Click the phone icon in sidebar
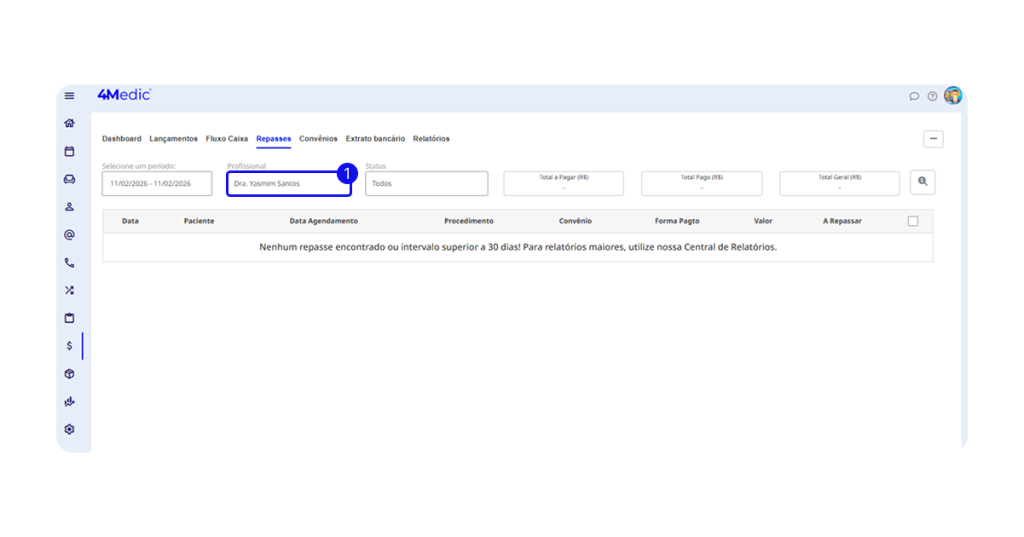This screenshot has width=1024, height=537. click(69, 263)
